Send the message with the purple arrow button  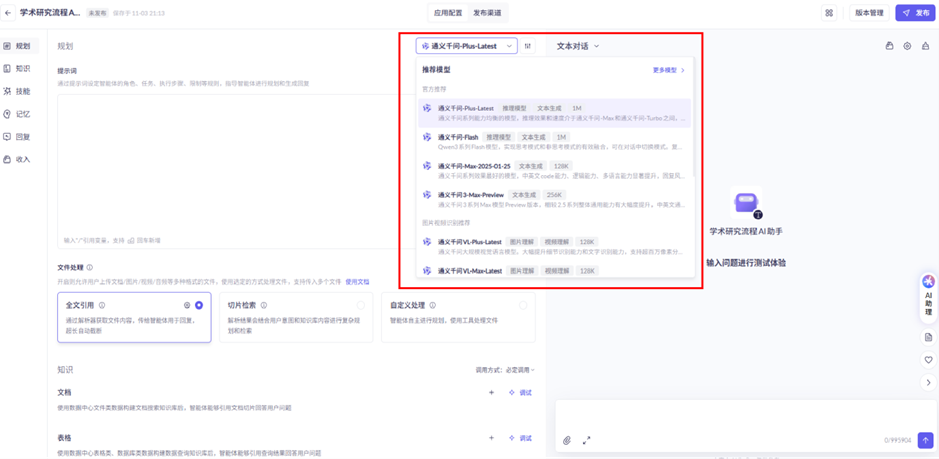(926, 440)
